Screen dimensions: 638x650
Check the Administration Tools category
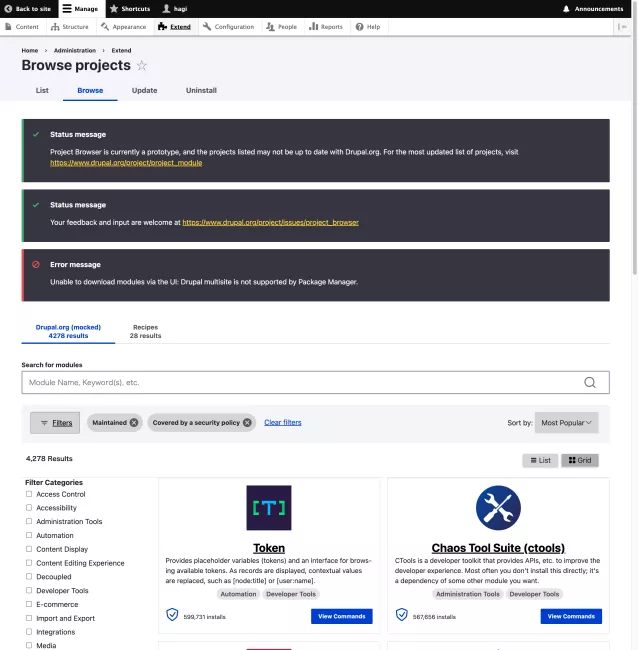point(29,521)
